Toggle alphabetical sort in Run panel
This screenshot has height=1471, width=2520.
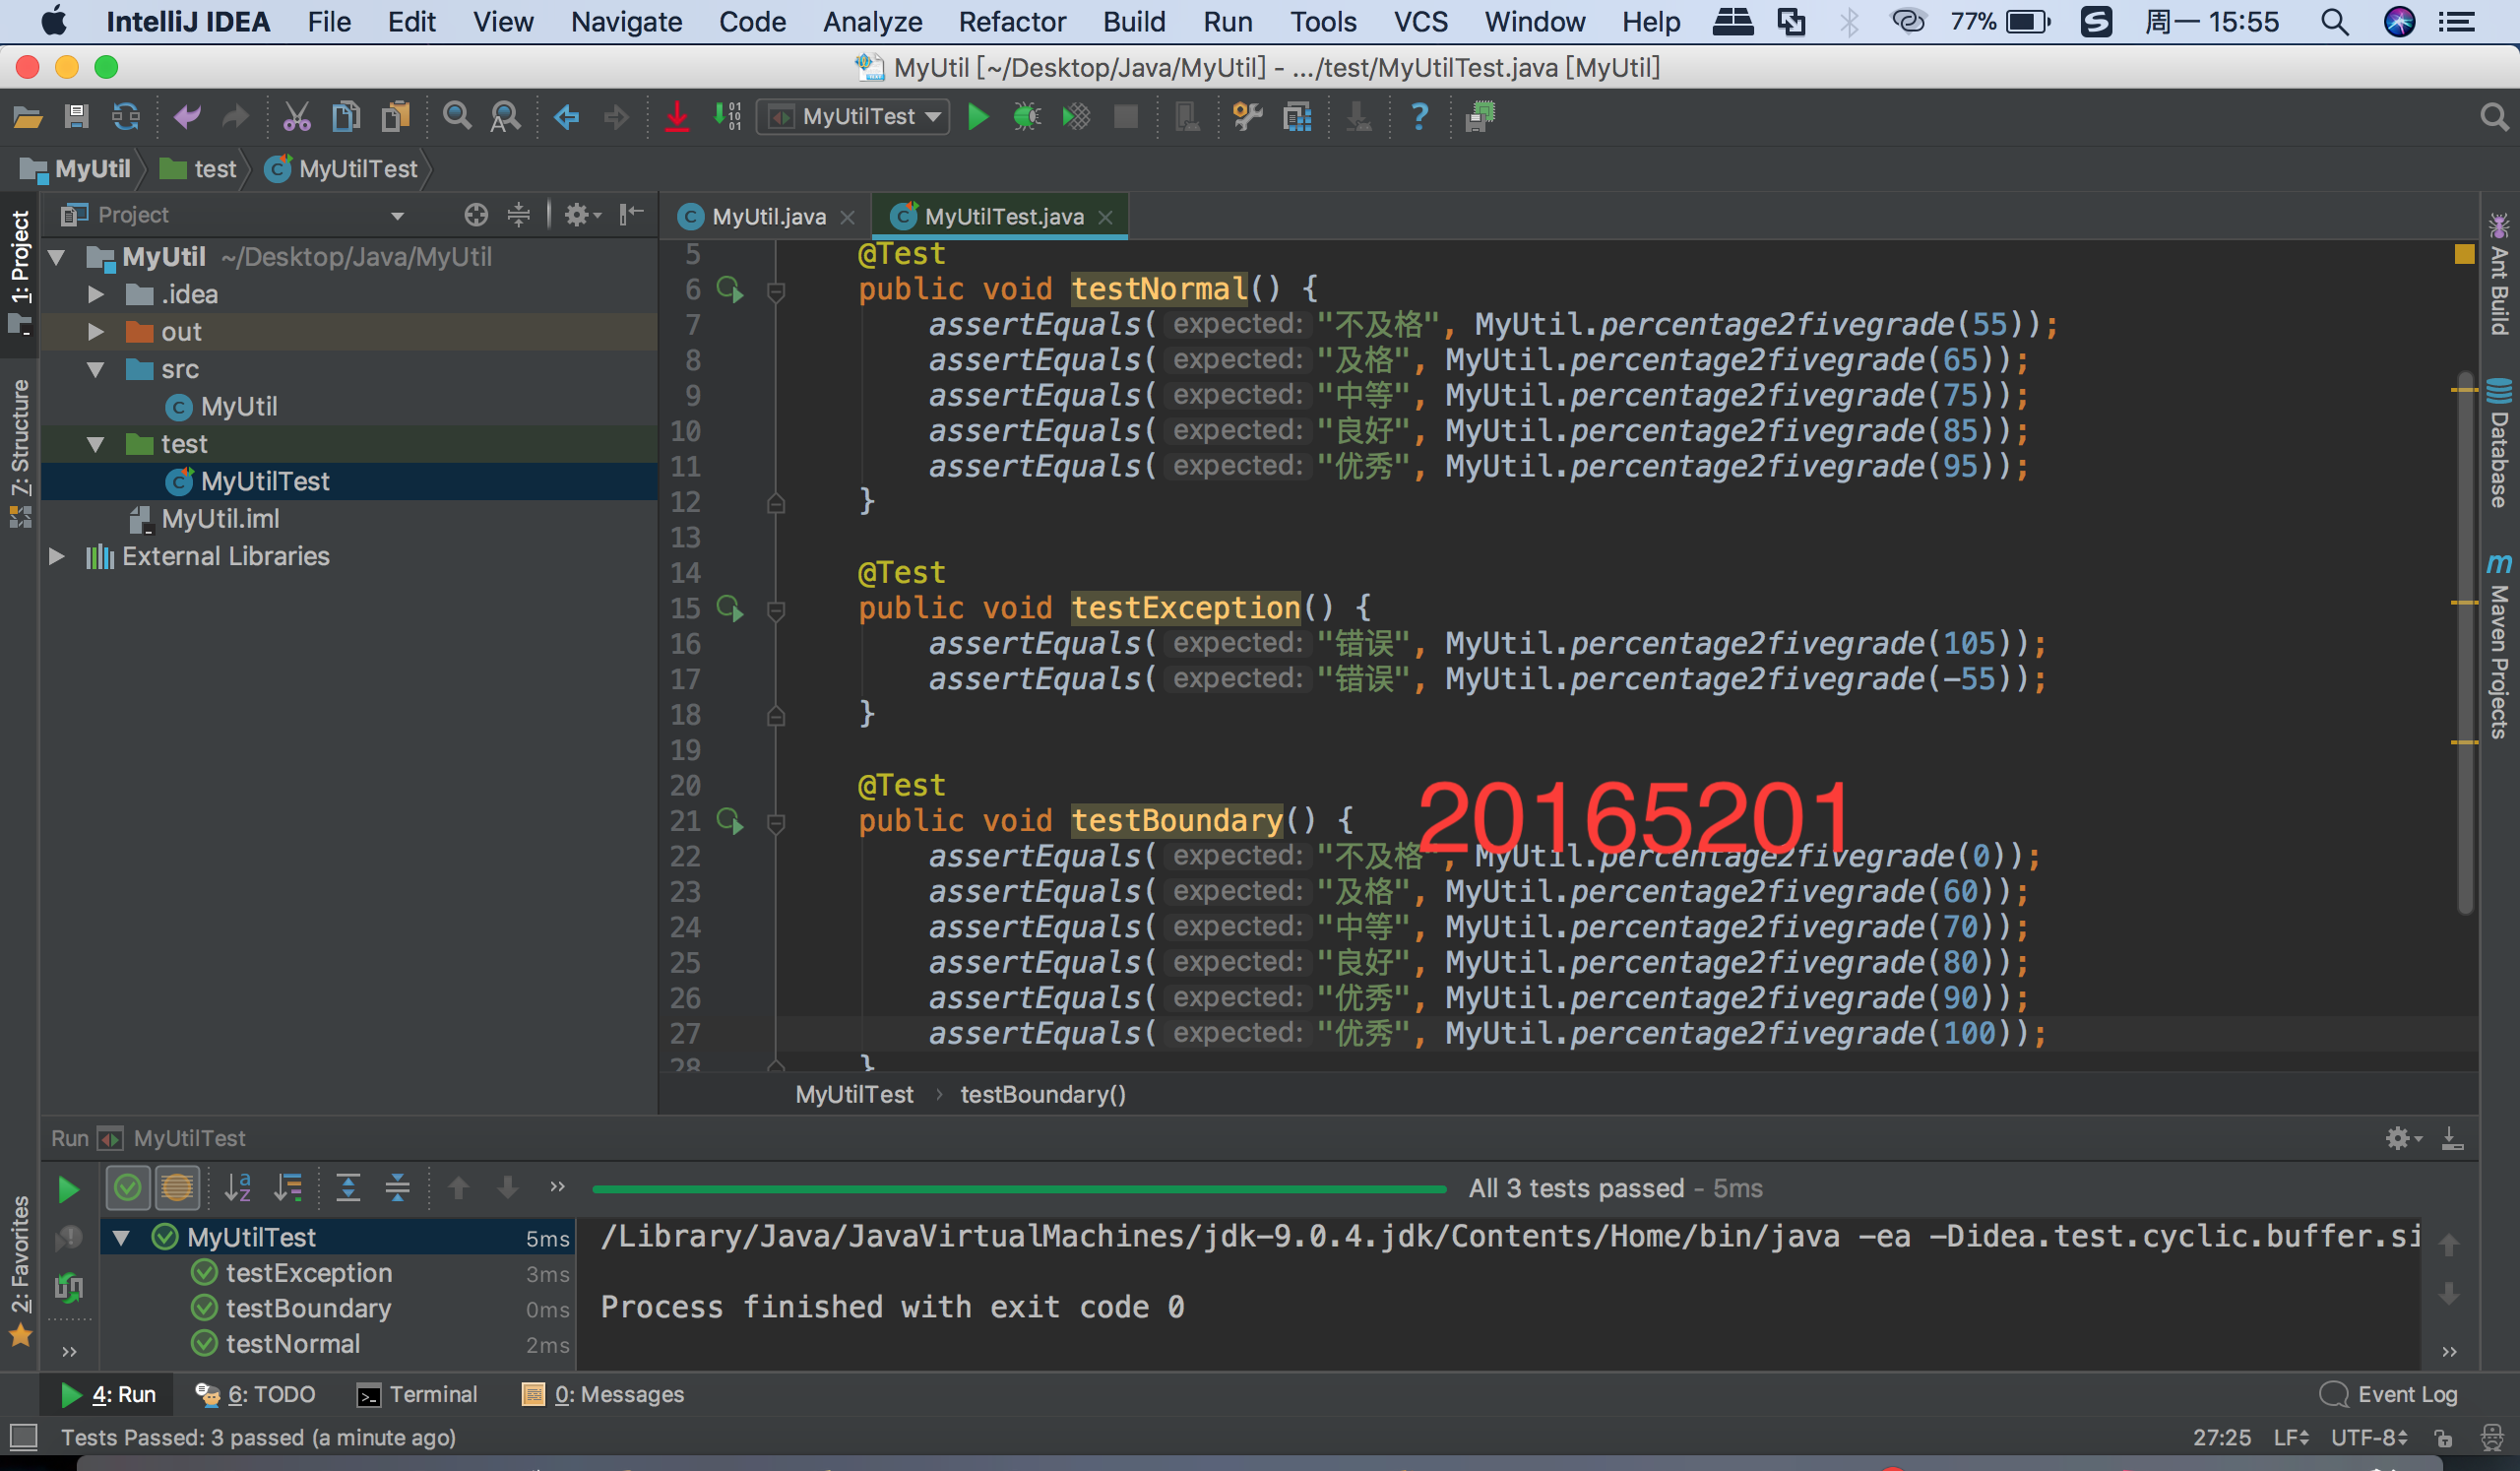click(x=238, y=1188)
